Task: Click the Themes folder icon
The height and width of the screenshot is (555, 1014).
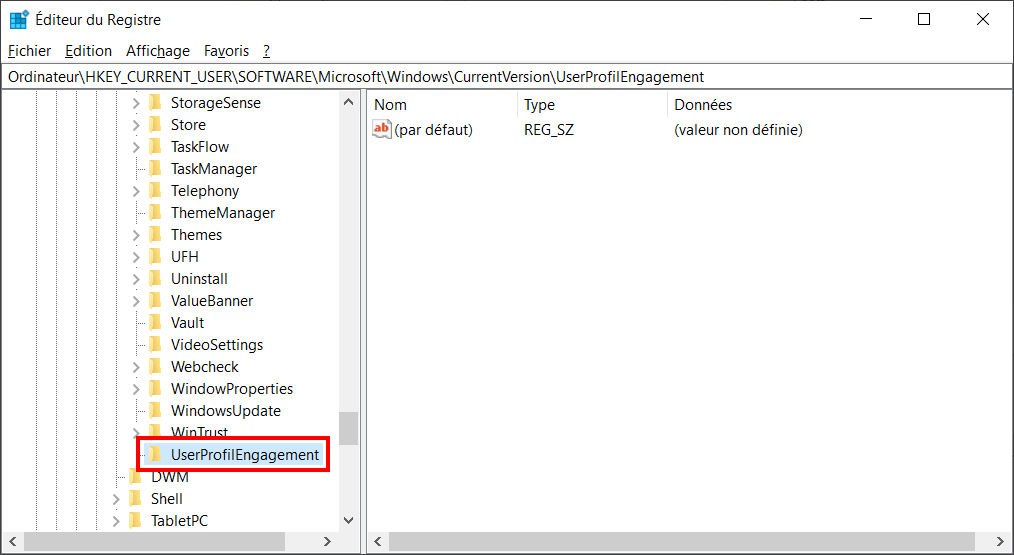Action: click(x=155, y=234)
